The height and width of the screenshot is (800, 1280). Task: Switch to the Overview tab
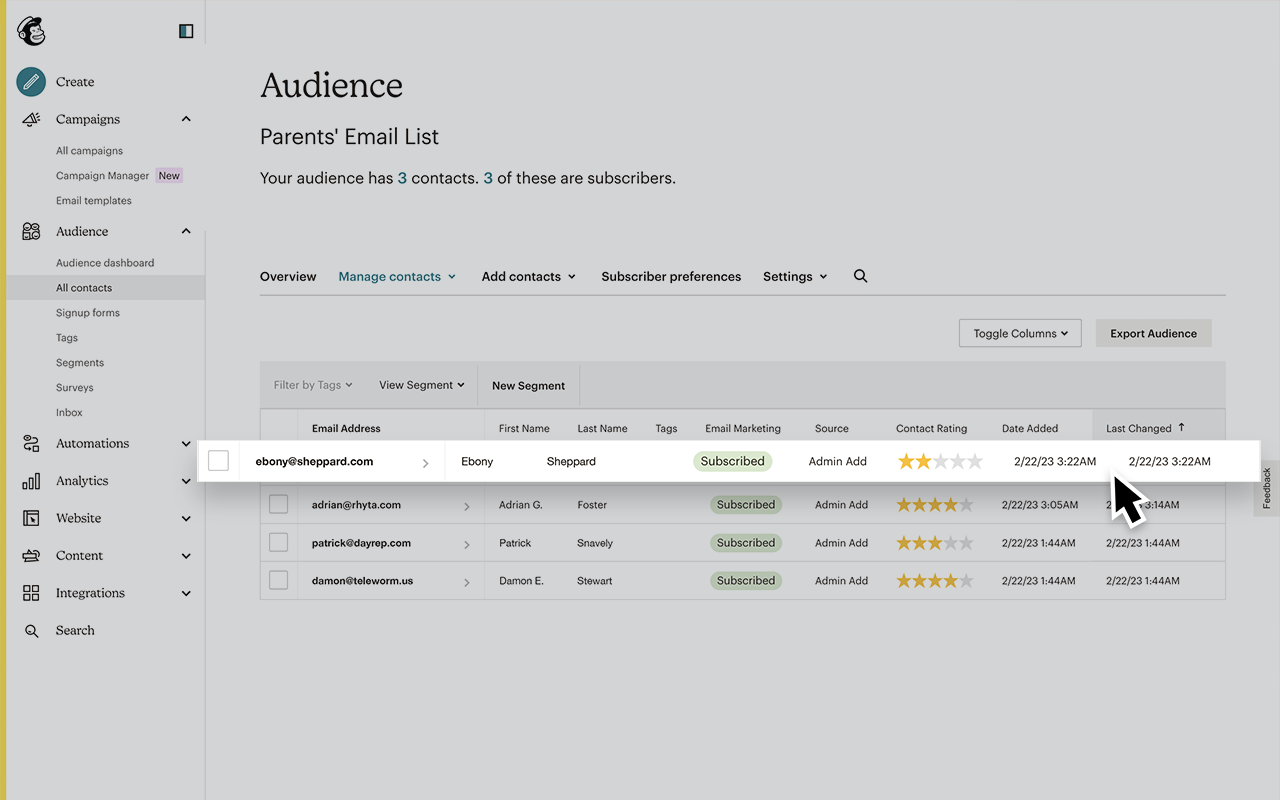[287, 276]
